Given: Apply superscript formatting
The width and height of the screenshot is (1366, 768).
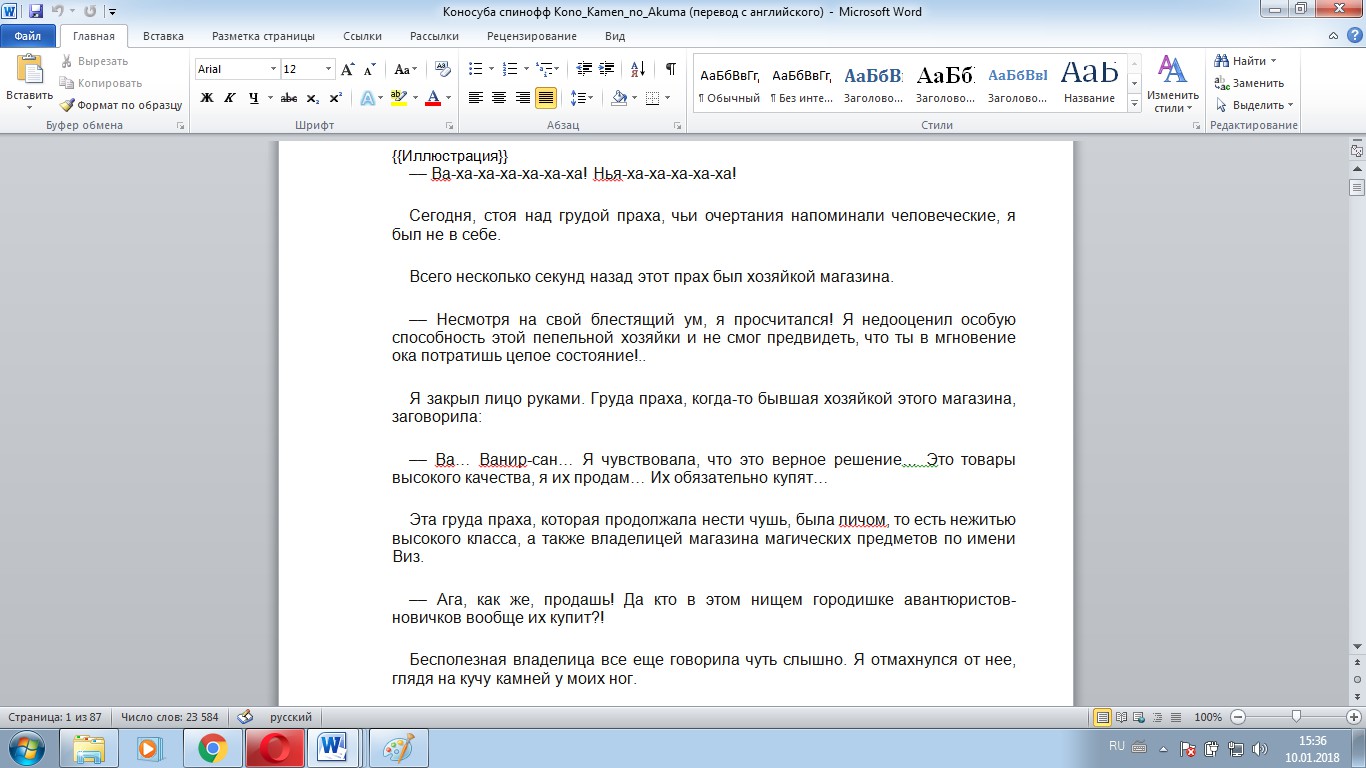Looking at the screenshot, I should click(x=335, y=98).
